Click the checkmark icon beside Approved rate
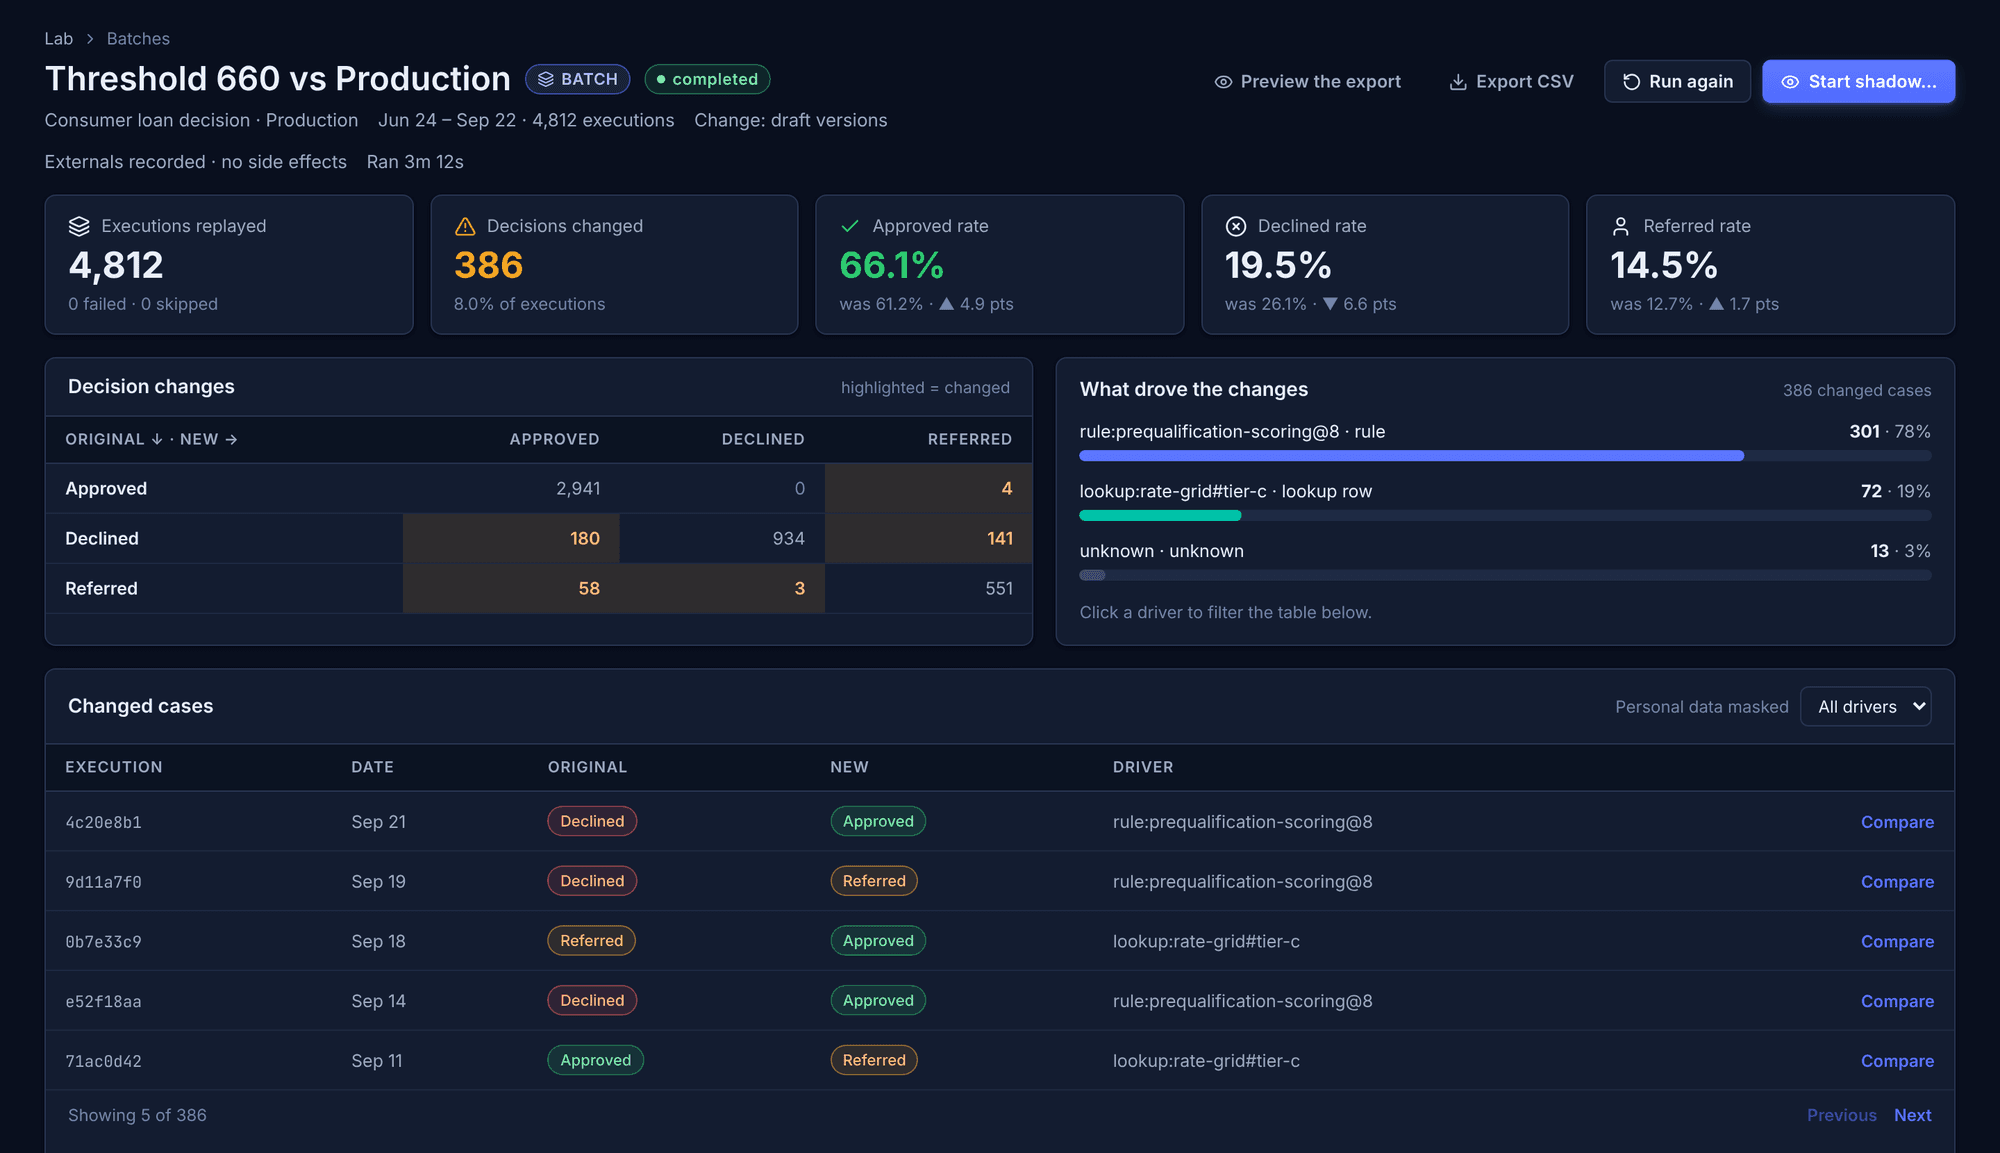2000x1153 pixels. (x=850, y=226)
